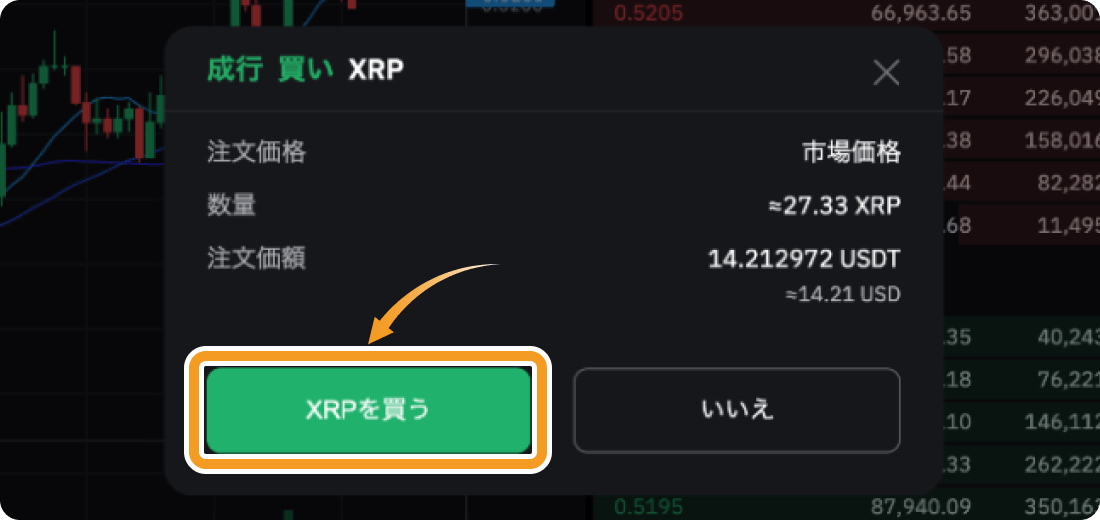This screenshot has width=1100, height=520.
Task: Click the ≈27.33 XRP quantity value
Action: click(834, 206)
